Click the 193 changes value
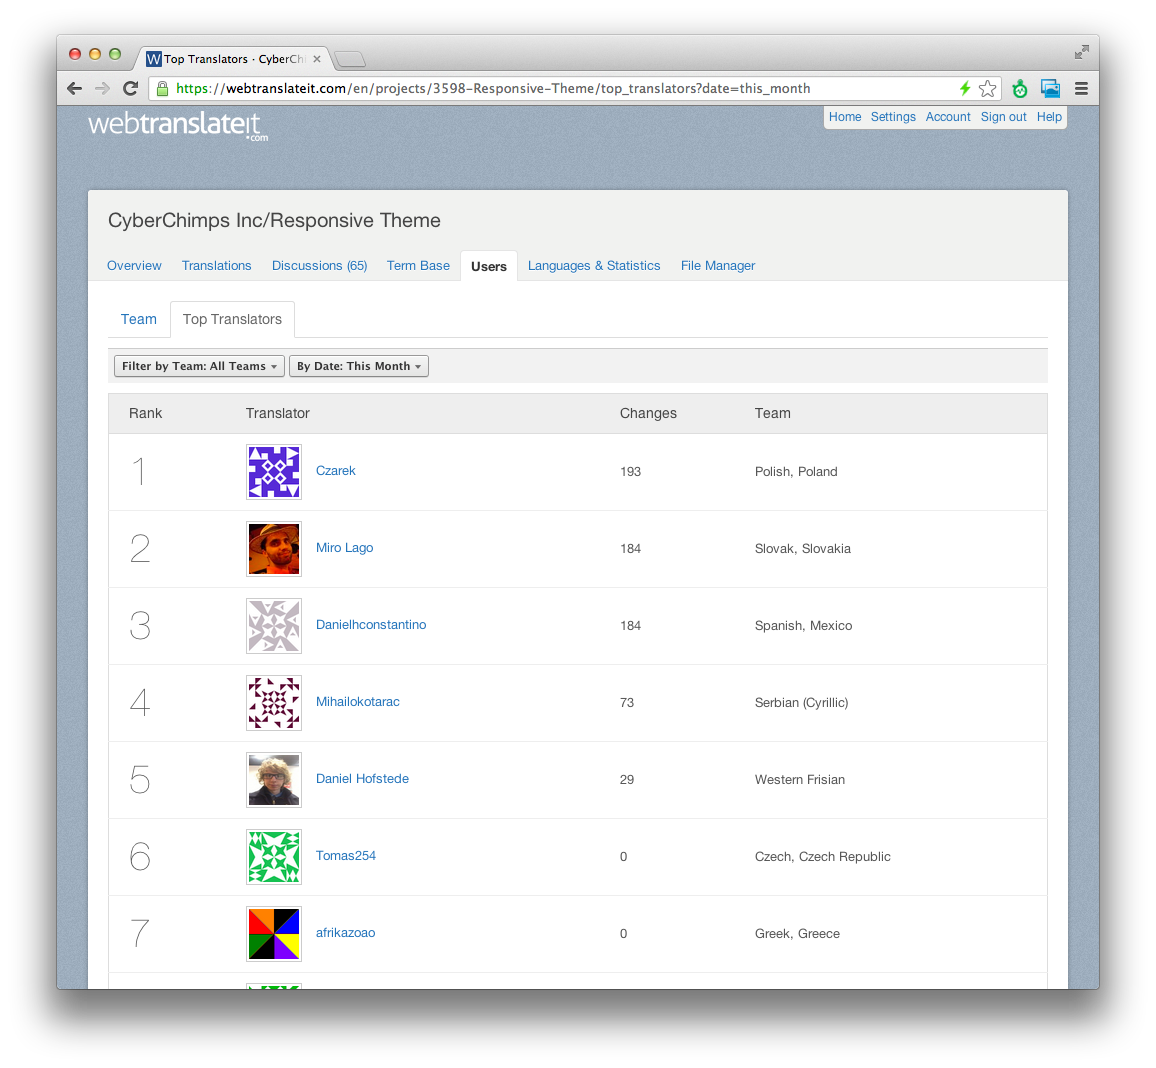Image resolution: width=1156 pixels, height=1068 pixels. pos(630,472)
